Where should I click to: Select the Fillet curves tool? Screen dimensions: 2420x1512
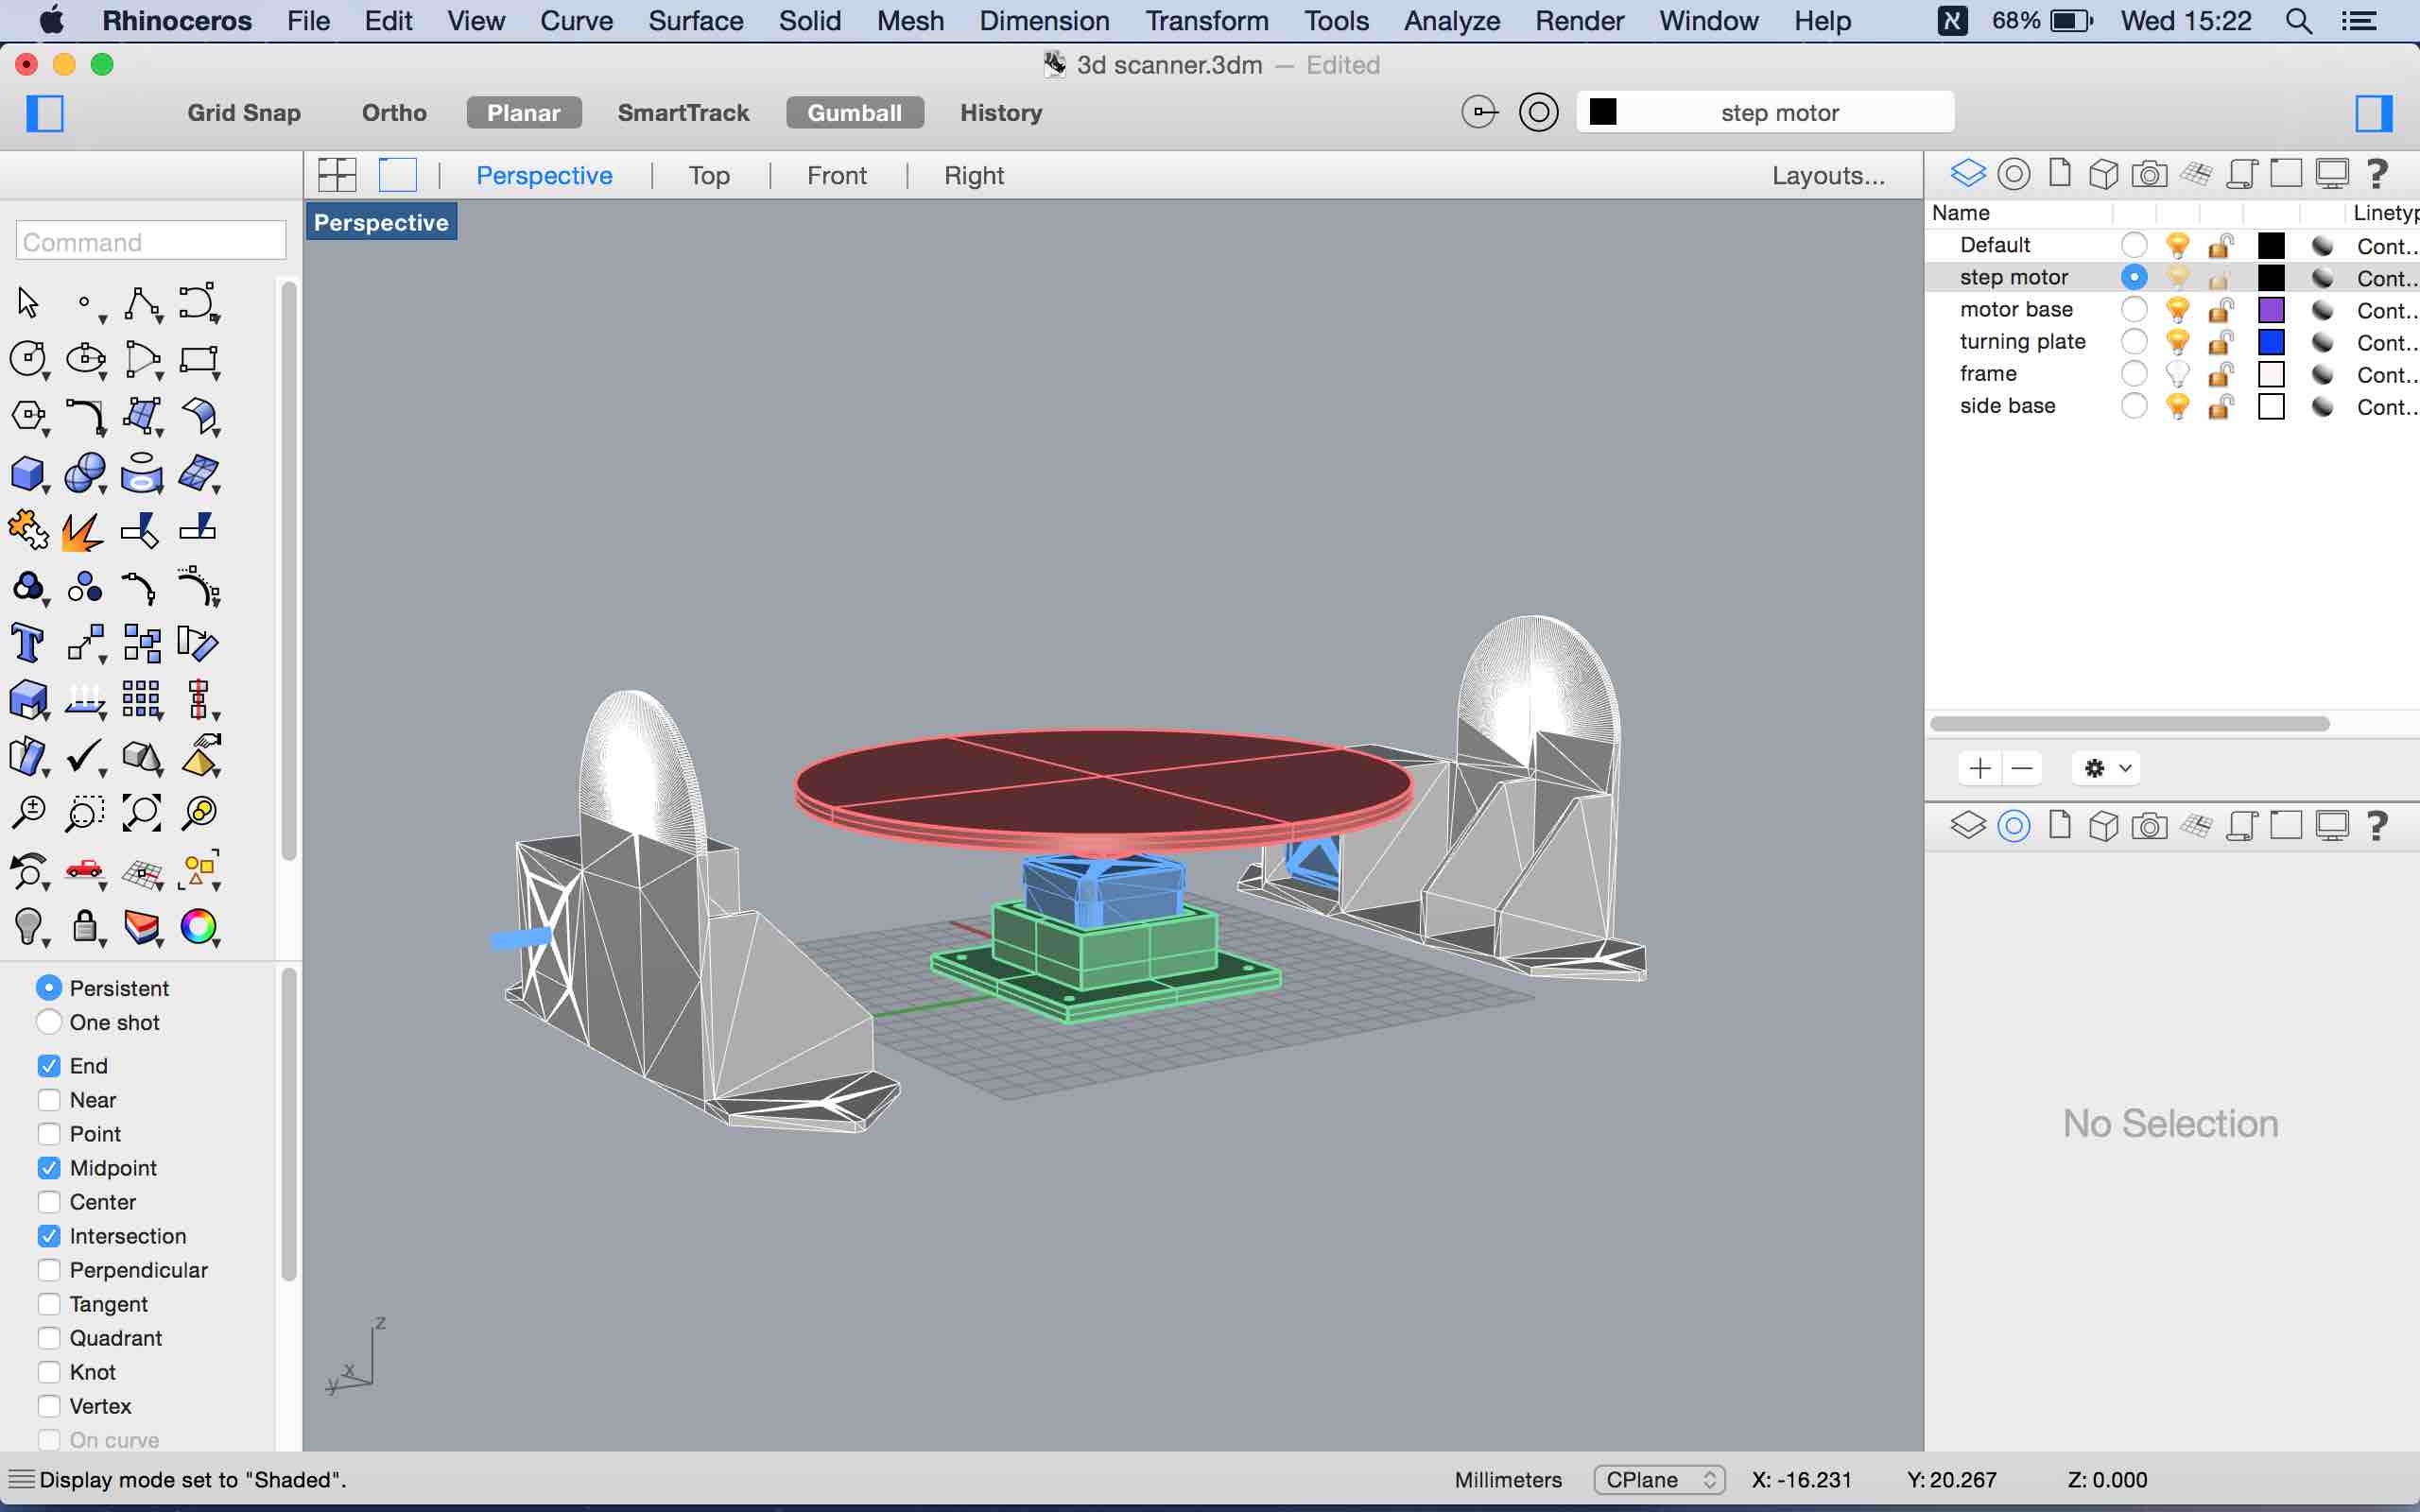point(85,416)
